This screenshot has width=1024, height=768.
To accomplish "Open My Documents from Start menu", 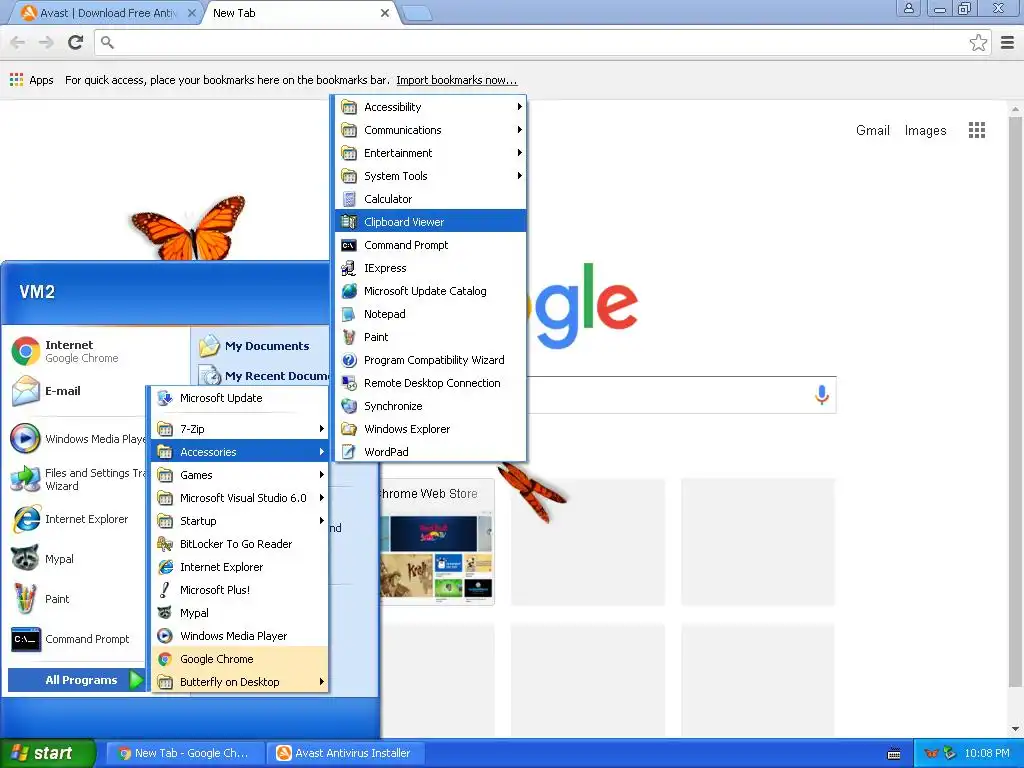I will click(x=263, y=346).
